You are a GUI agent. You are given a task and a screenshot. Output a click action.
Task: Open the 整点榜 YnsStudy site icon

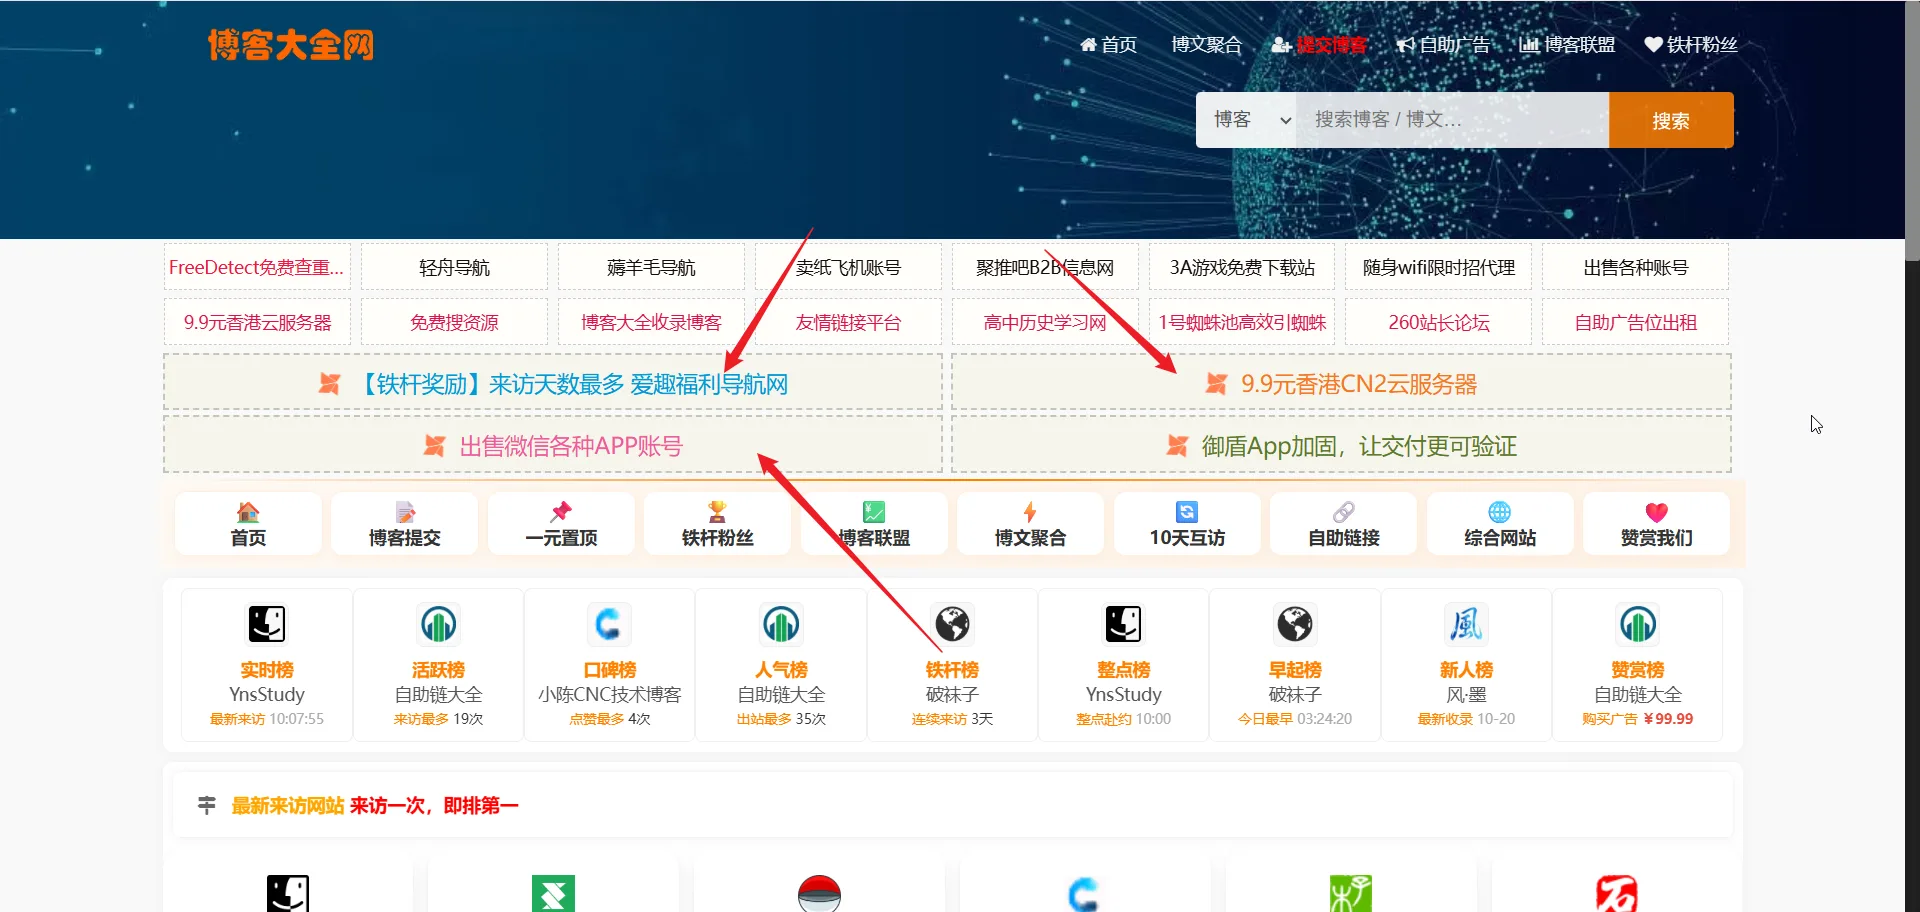coord(1124,624)
